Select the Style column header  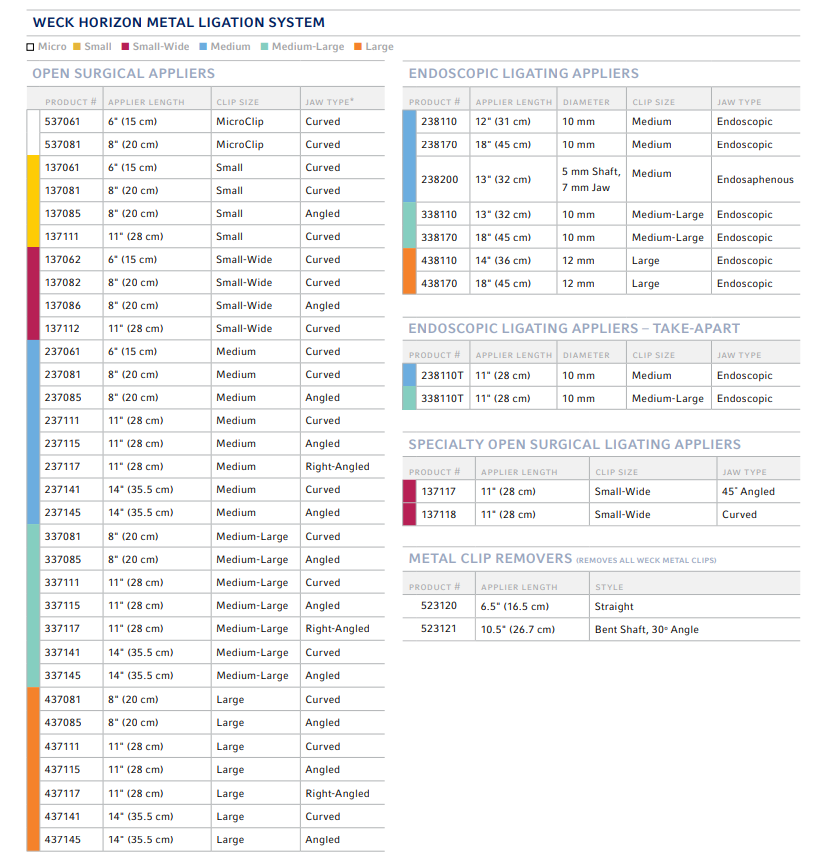coord(608,587)
